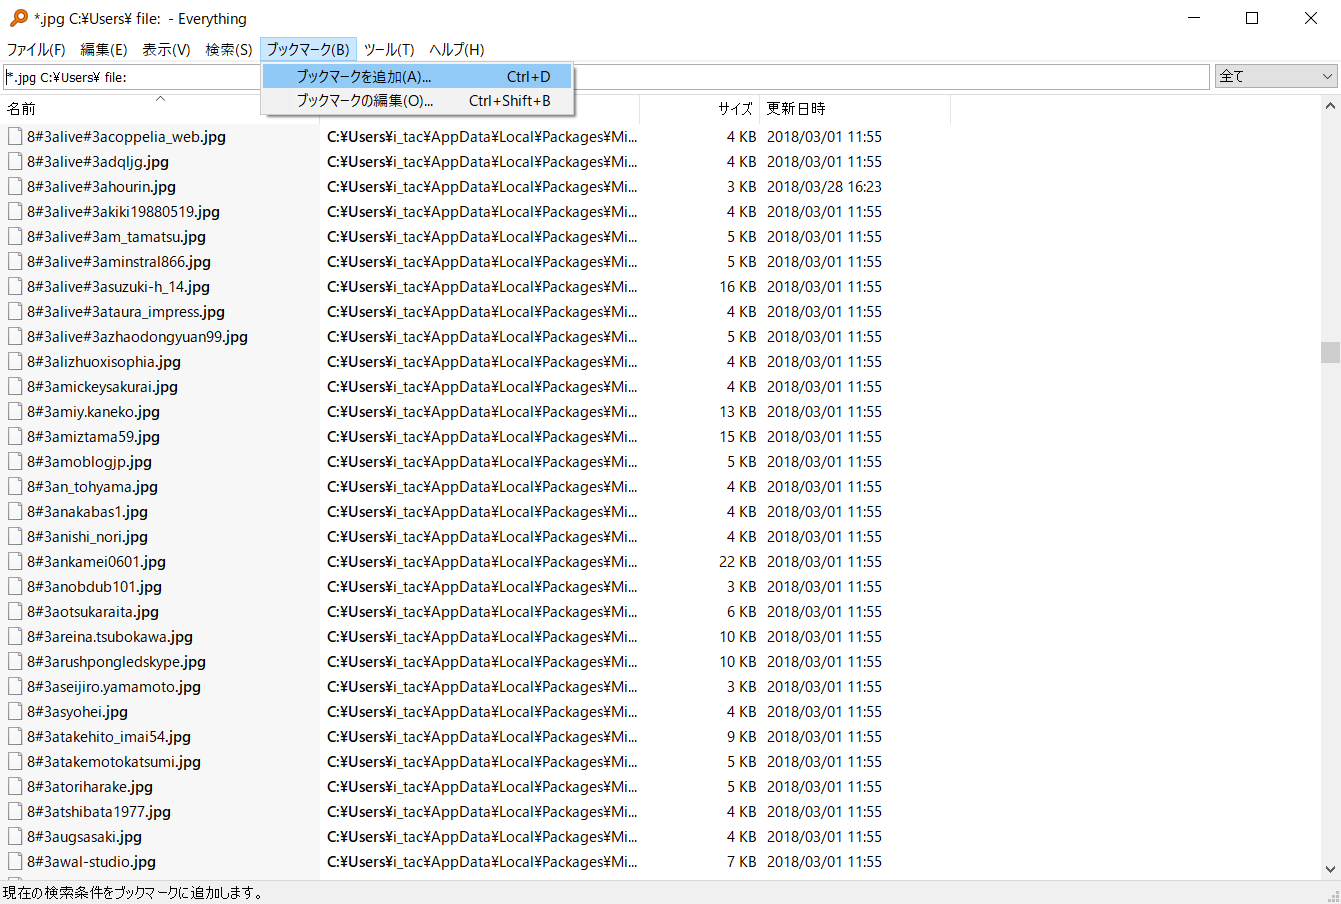The width and height of the screenshot is (1341, 904).
Task: Click file icon for 8#3arushpongledskype.jpg
Action: coord(15,662)
